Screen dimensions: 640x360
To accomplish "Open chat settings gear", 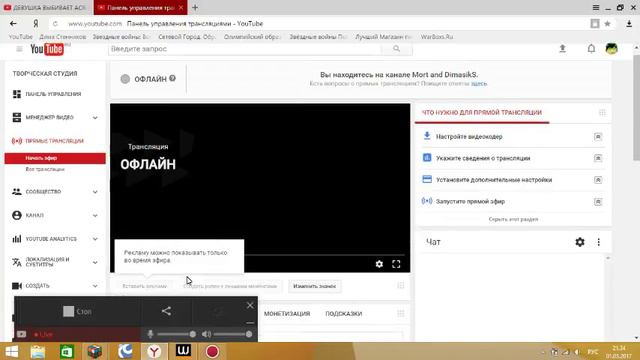I will [580, 242].
